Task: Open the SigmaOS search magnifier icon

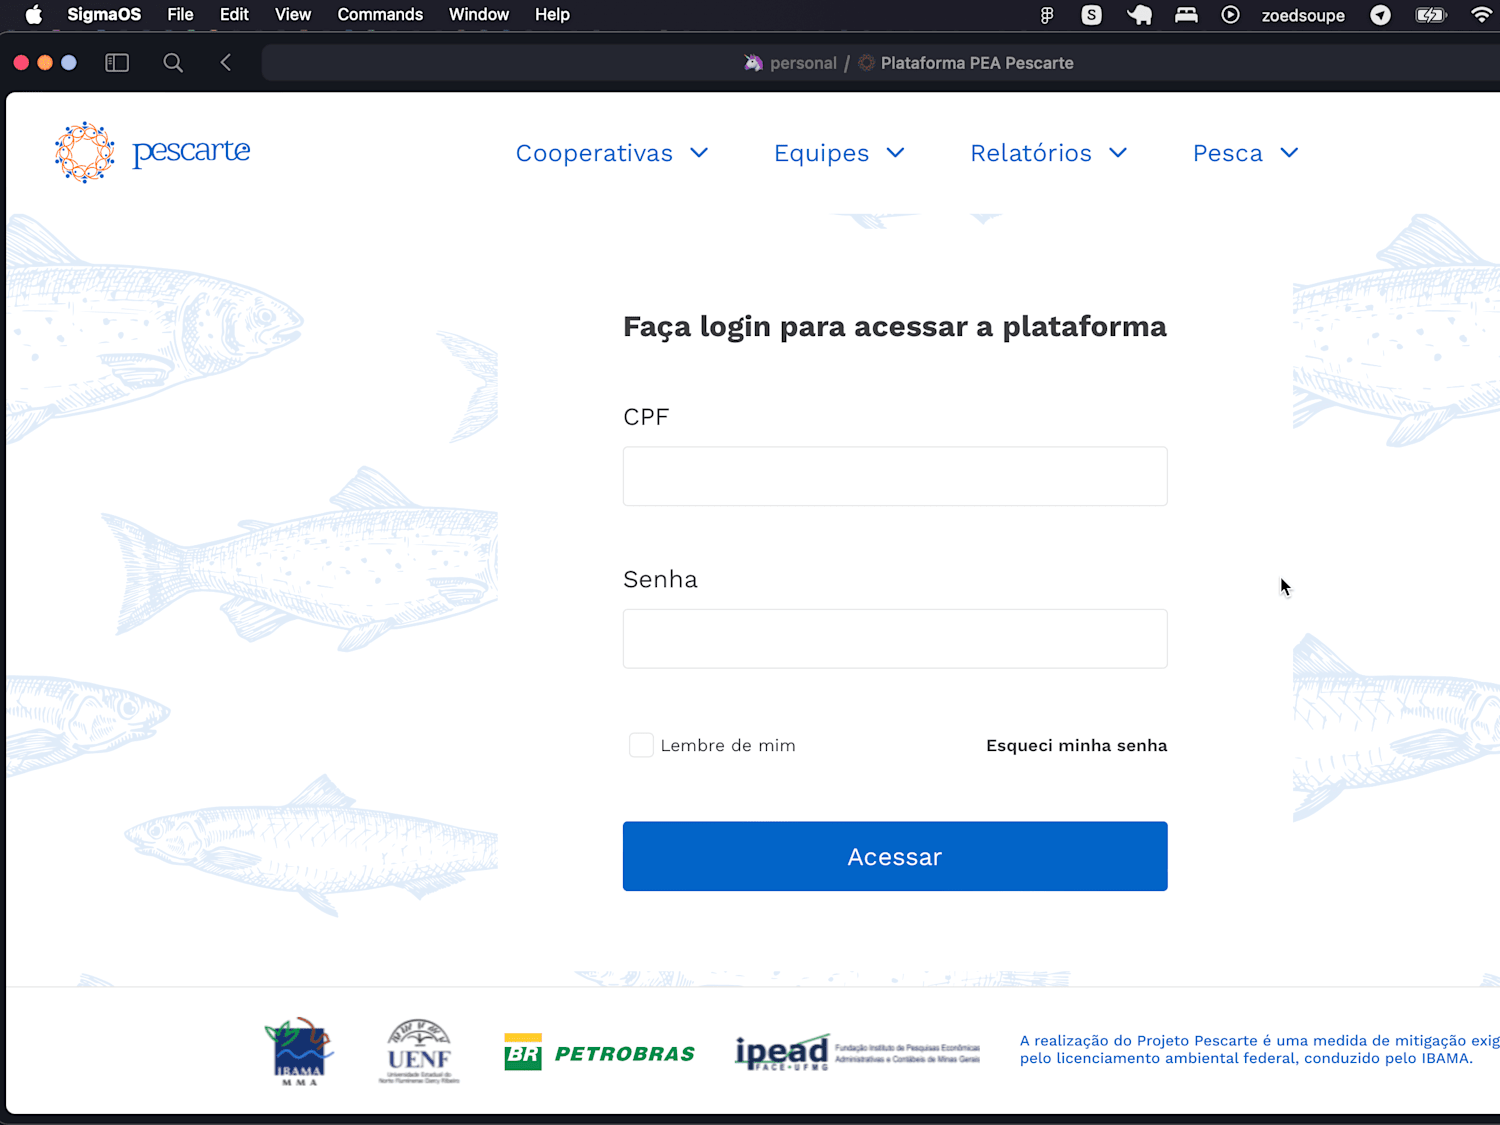Action: (x=173, y=63)
